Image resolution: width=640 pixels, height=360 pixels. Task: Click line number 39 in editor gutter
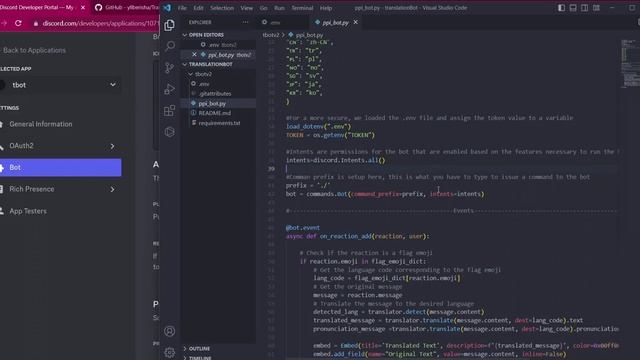pos(271,169)
